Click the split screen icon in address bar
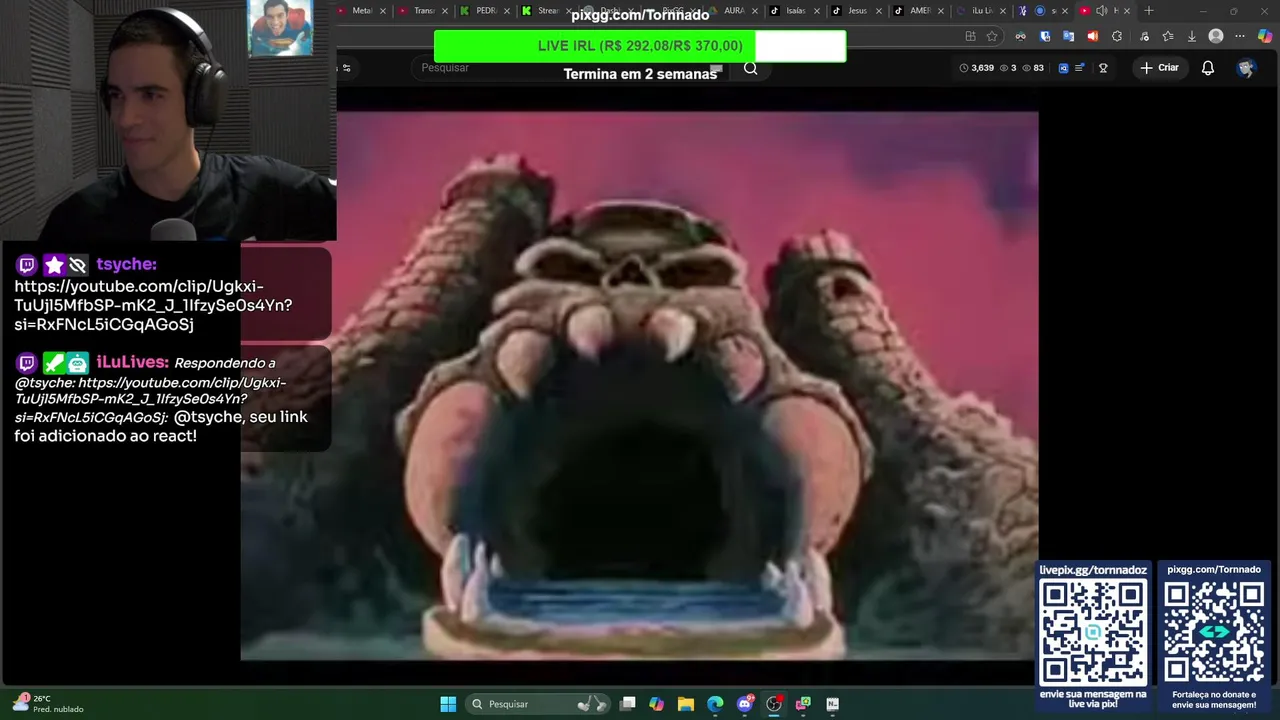The image size is (1280, 720). (x=970, y=36)
